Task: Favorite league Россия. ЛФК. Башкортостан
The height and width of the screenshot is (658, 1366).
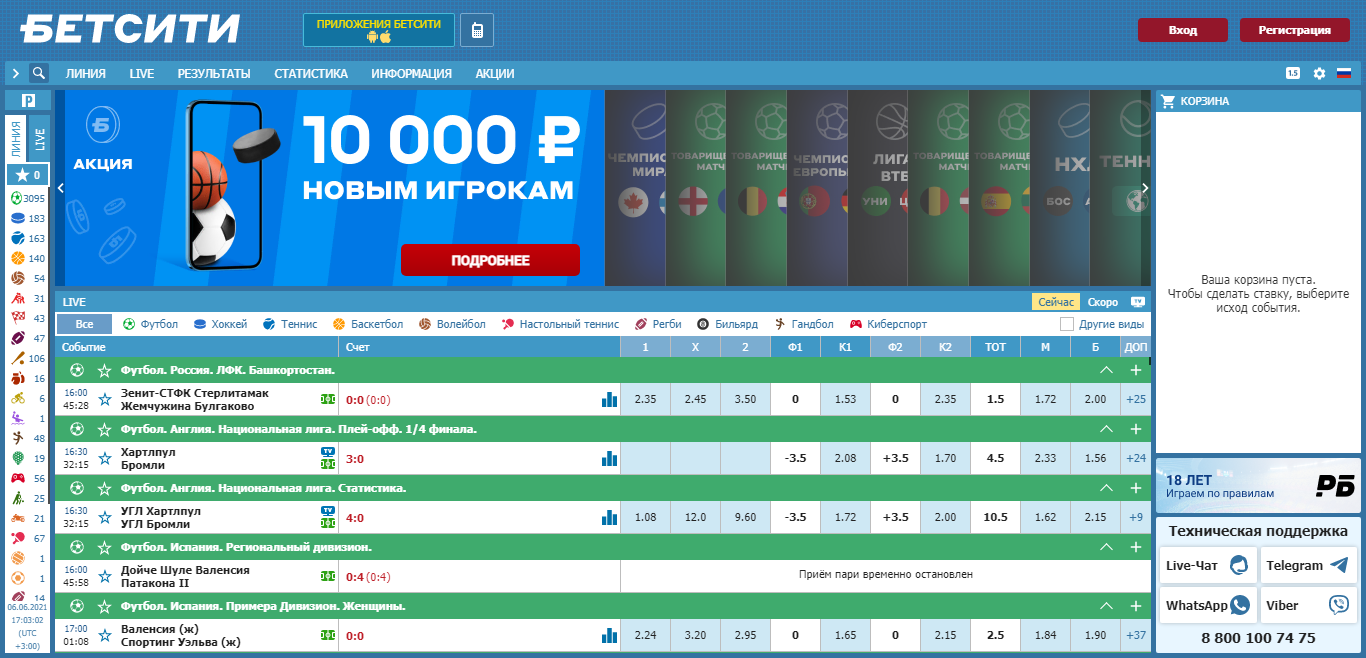Action: coord(104,370)
